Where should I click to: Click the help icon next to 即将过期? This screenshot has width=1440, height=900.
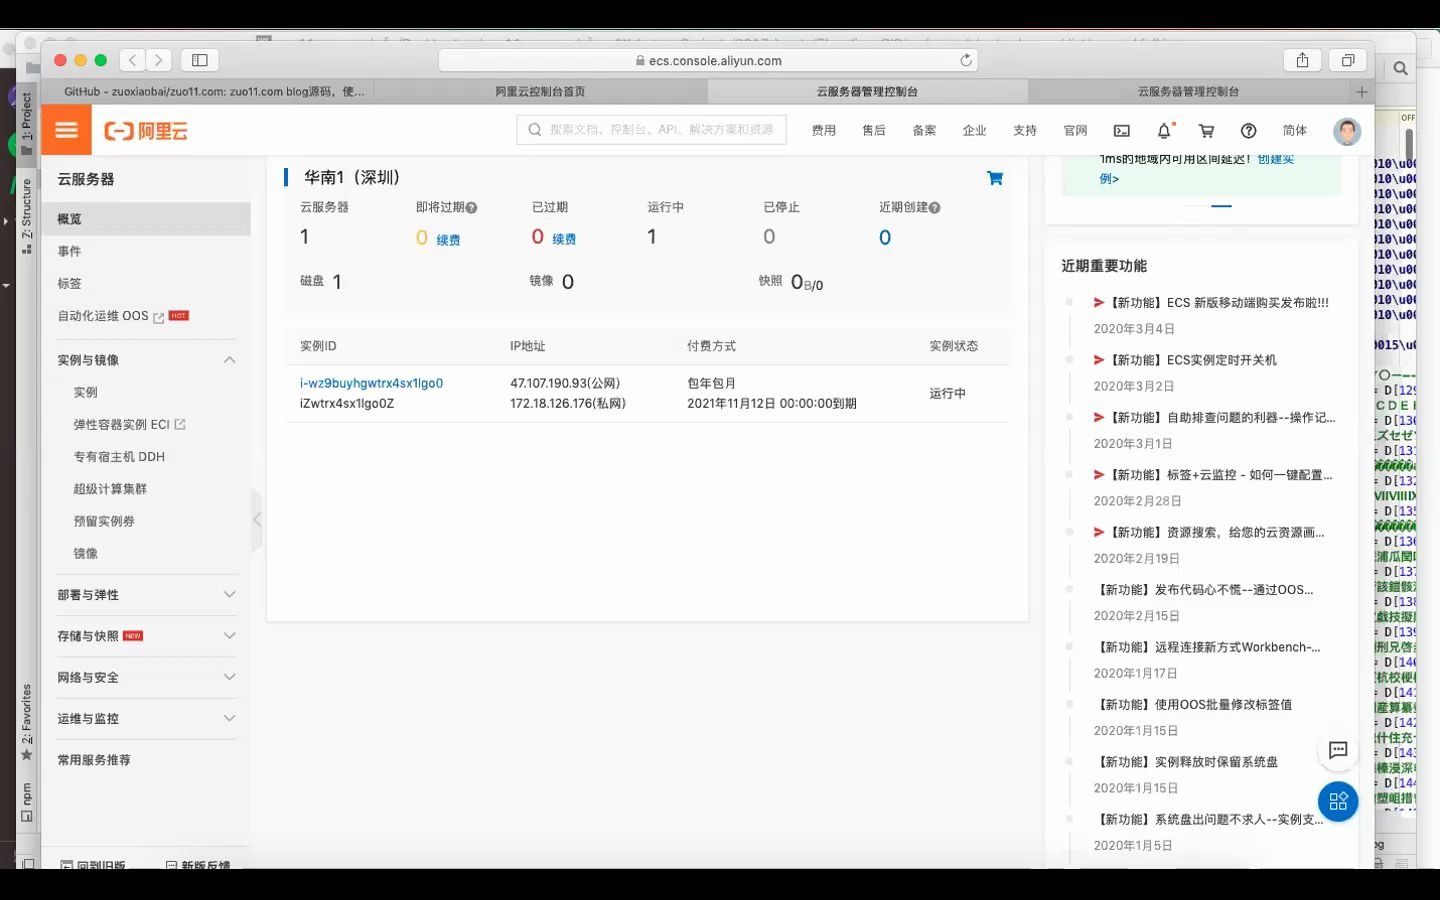pos(471,208)
